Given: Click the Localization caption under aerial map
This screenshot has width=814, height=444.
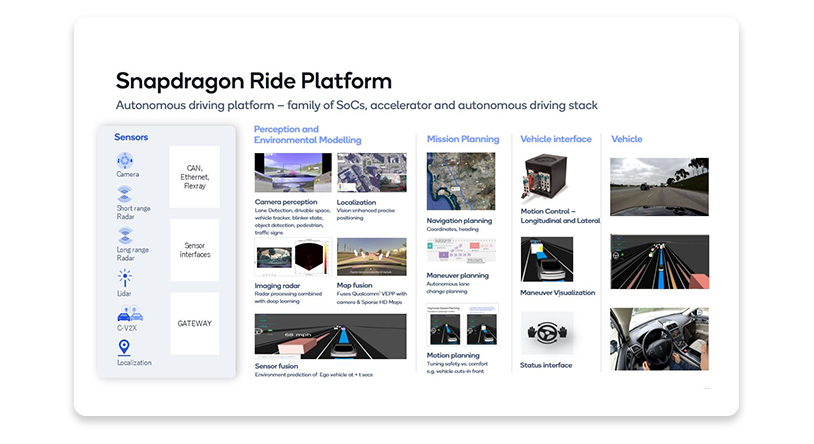Looking at the screenshot, I should click(356, 203).
